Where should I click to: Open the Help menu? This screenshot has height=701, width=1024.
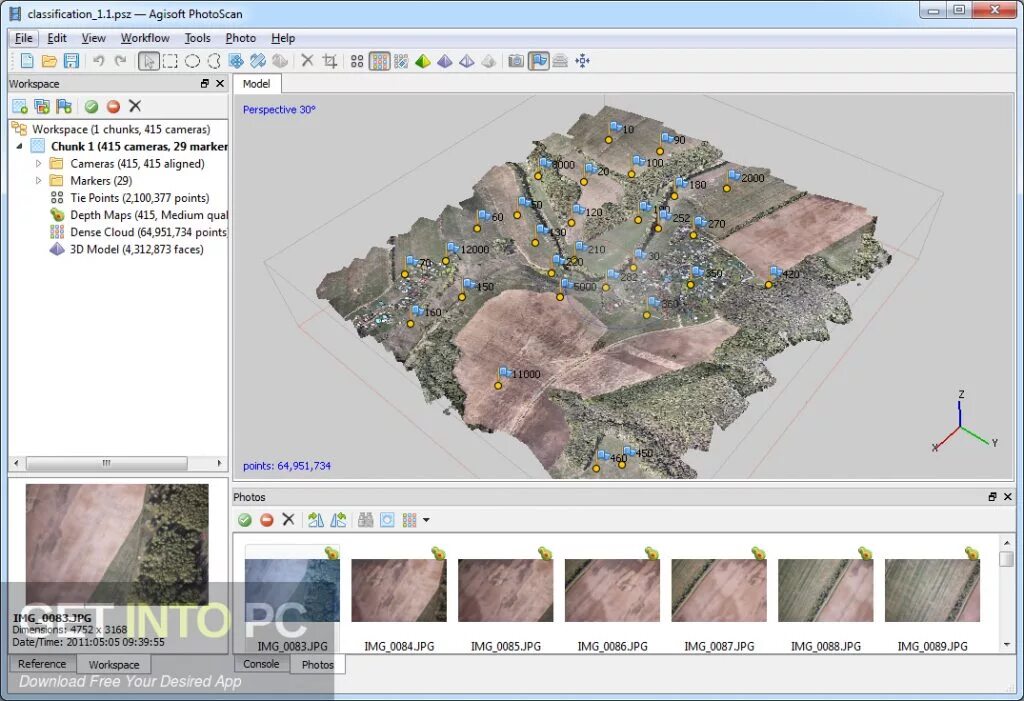pyautogui.click(x=283, y=38)
